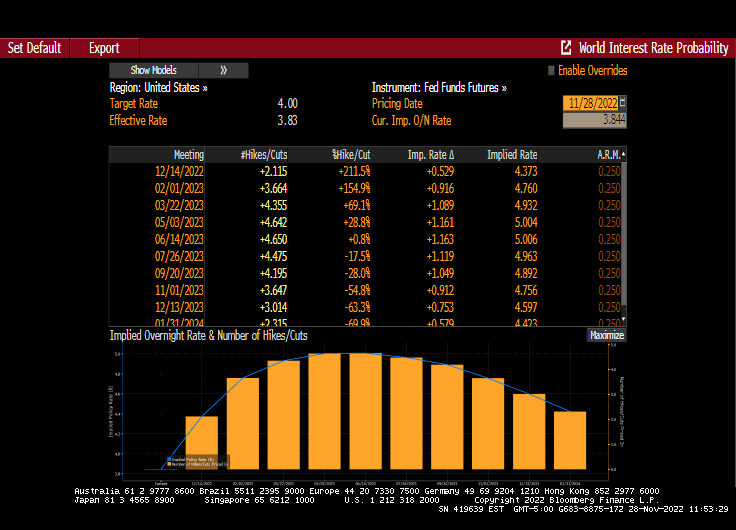The height and width of the screenshot is (530, 736).
Task: Expand the Instrument: Fed Funds Futures selector
Action: click(439, 87)
